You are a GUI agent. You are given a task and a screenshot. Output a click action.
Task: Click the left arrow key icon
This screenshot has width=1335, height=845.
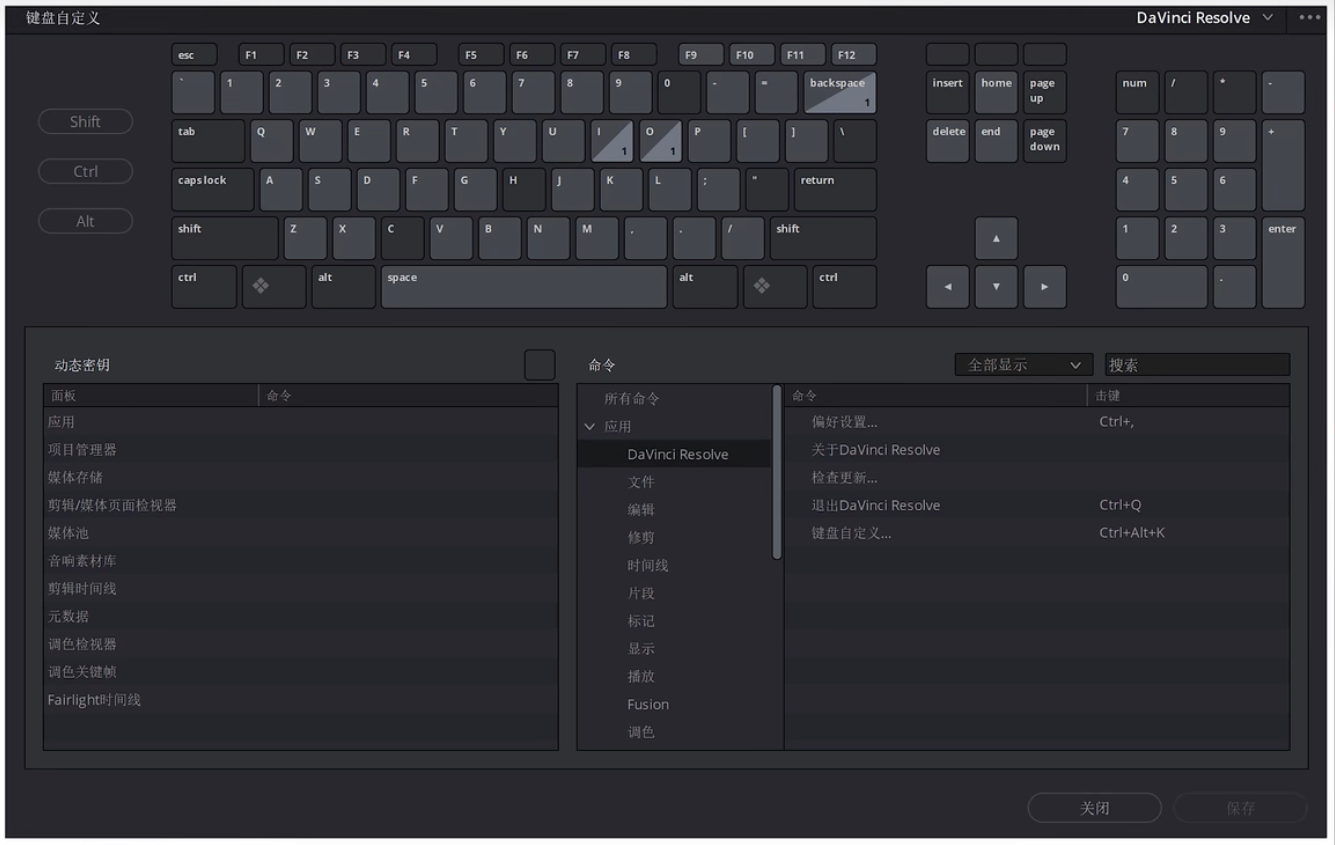point(947,287)
